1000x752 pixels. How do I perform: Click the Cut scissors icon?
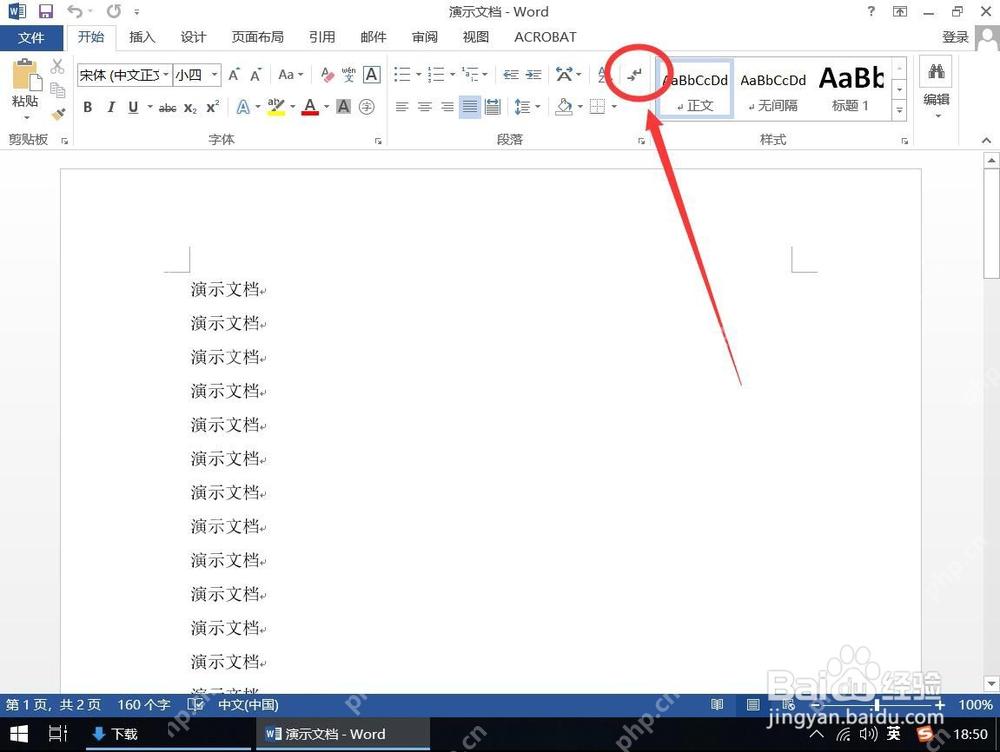tap(57, 66)
